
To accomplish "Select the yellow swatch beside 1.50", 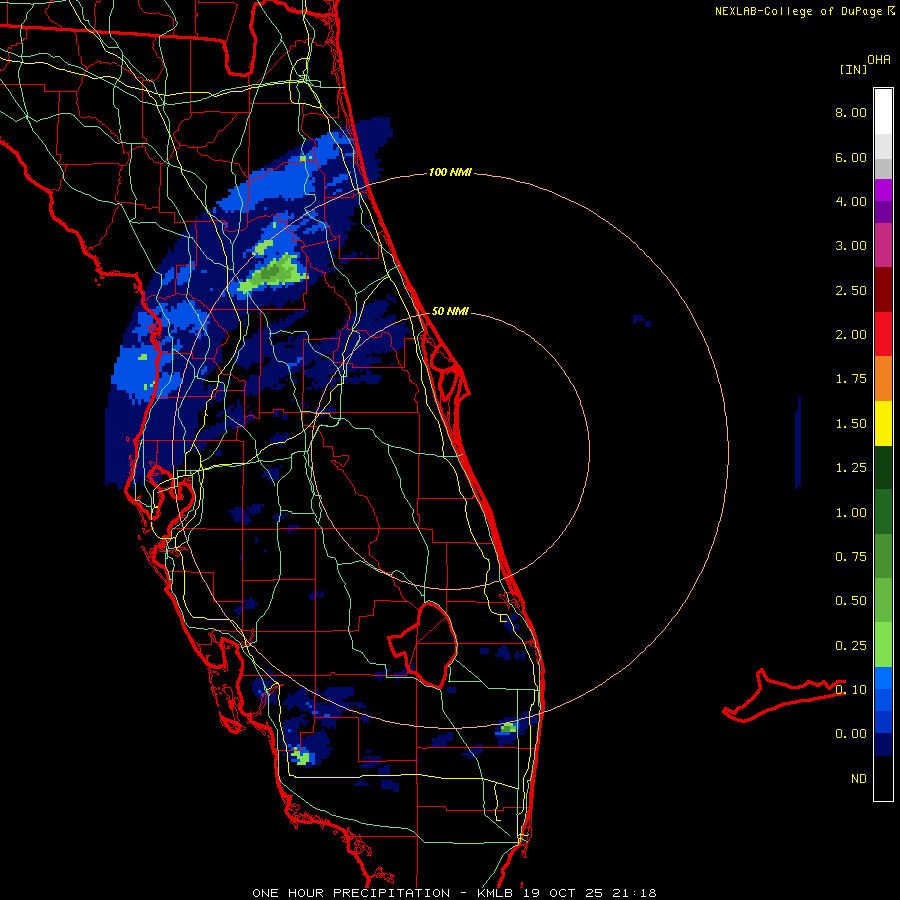I will coord(883,423).
